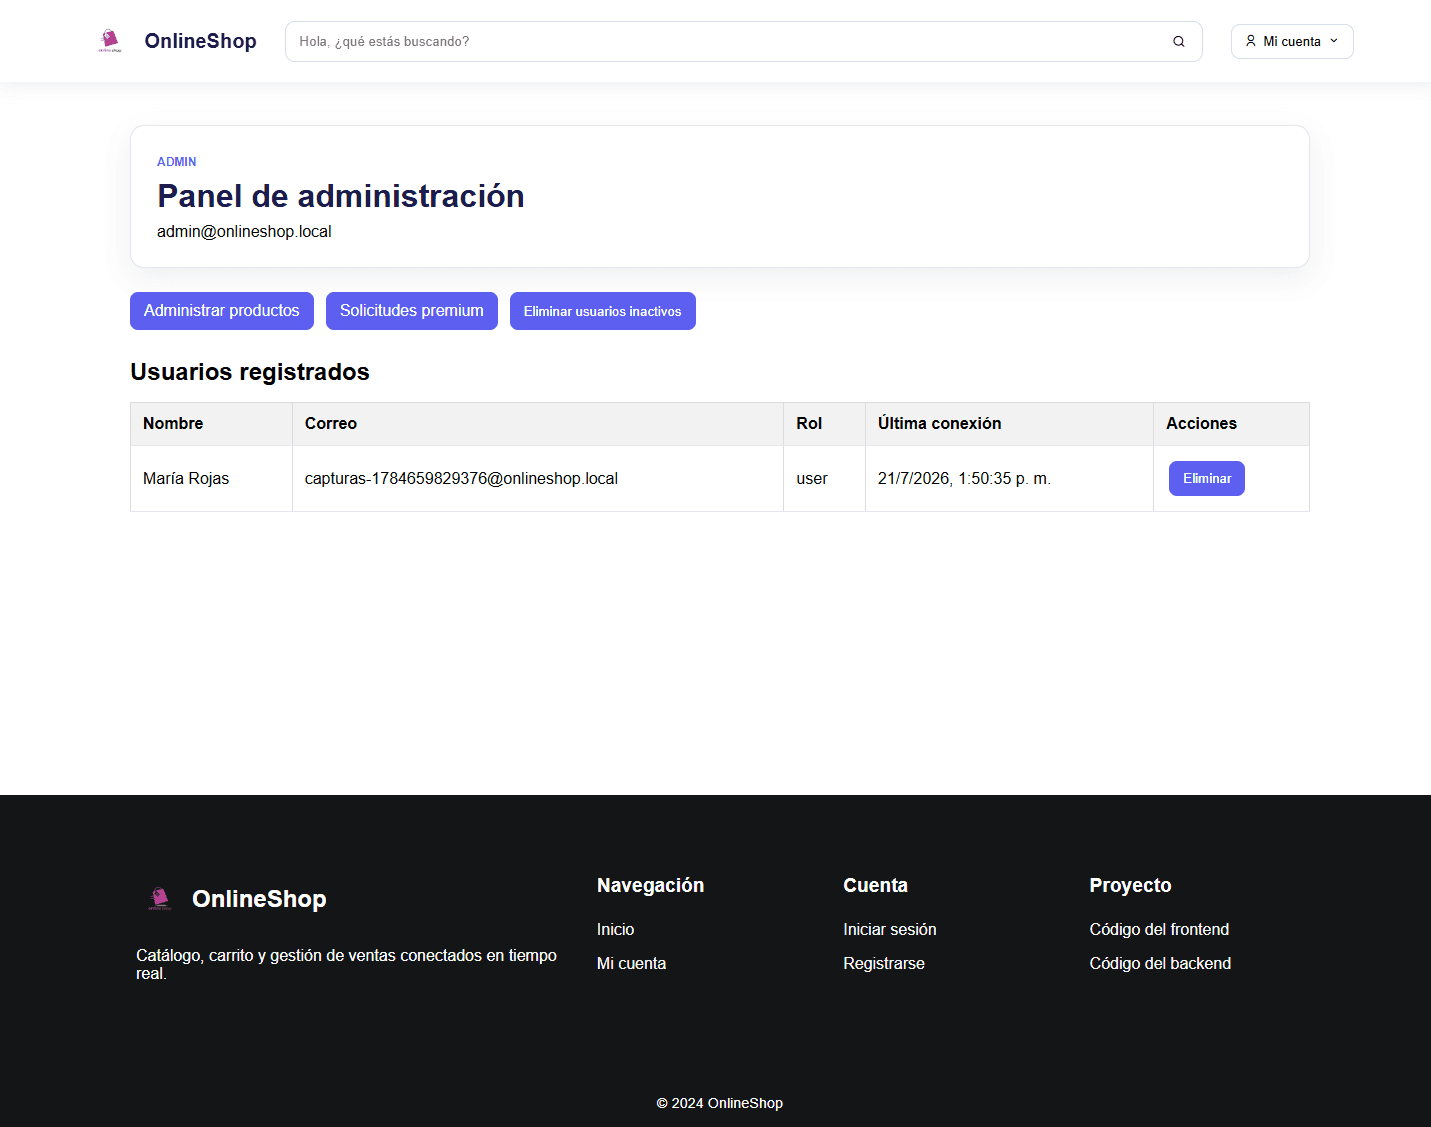Focus the product search input field

click(743, 42)
